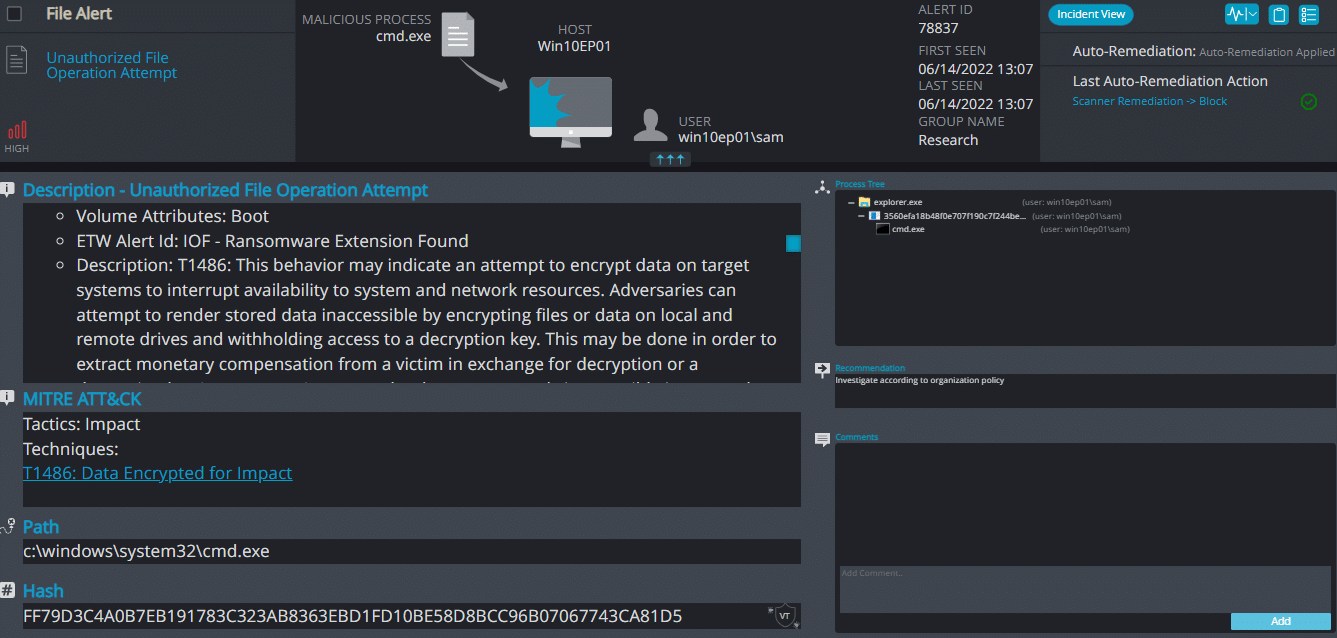The image size is (1337, 638).
Task: Open Scanner Remediation -> Block link
Action: point(1150,101)
